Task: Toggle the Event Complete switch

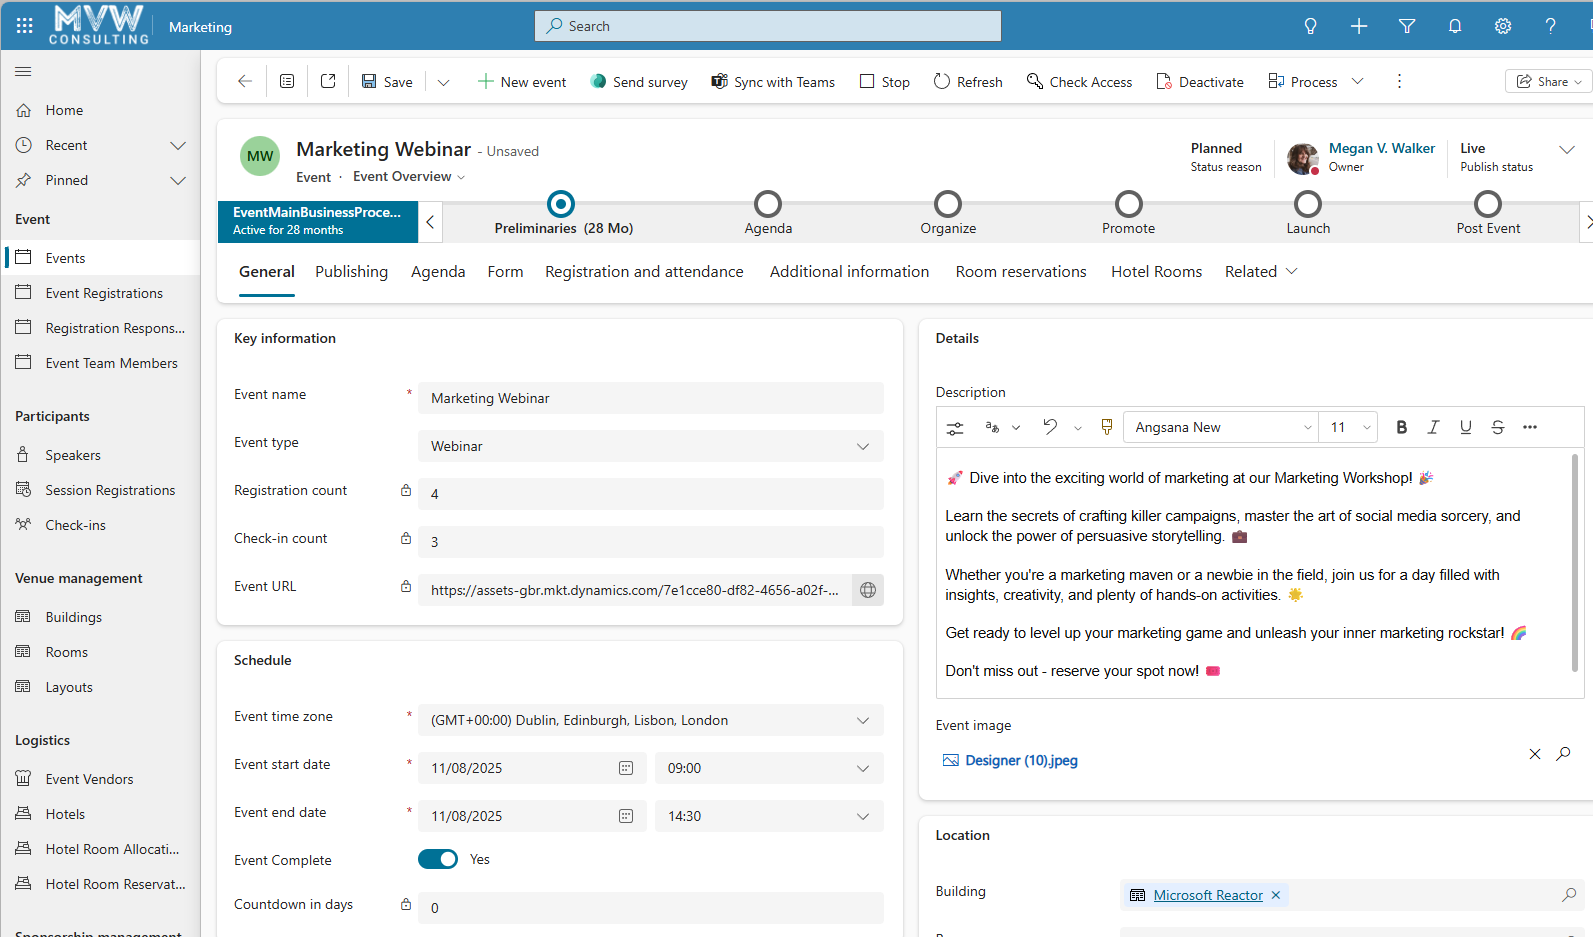Action: click(x=438, y=859)
